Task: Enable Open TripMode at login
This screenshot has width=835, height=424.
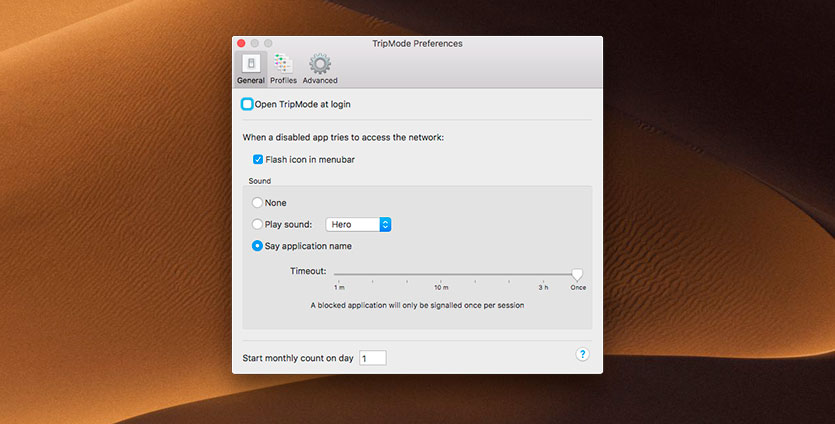Action: (x=247, y=104)
